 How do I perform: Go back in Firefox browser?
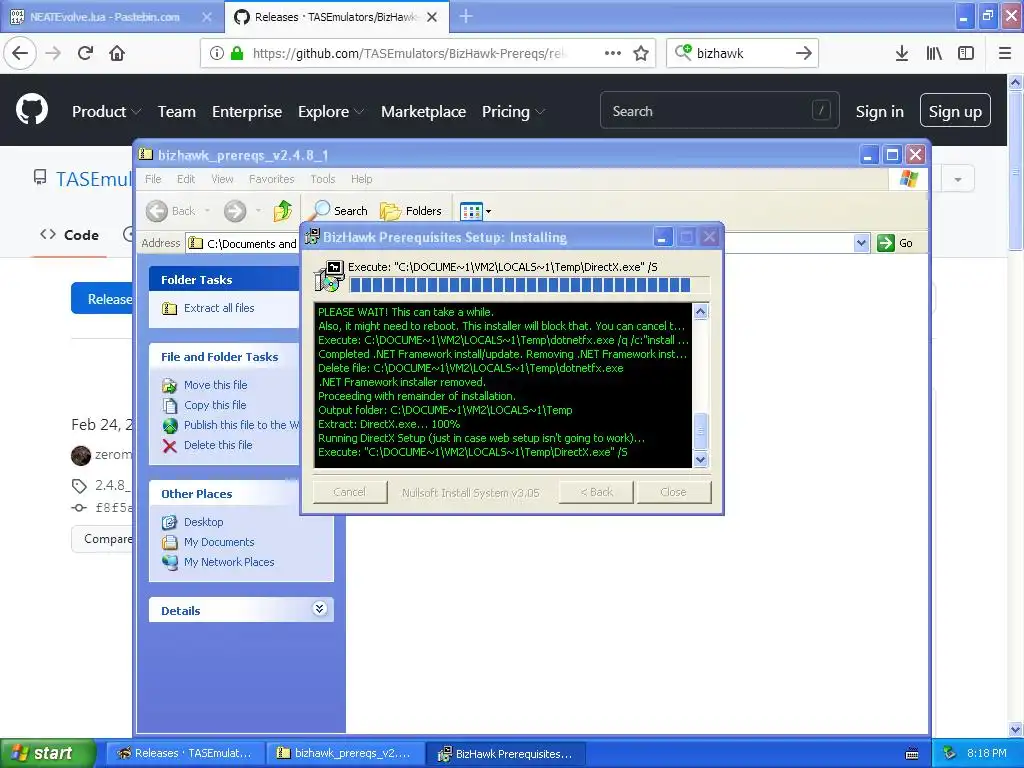point(20,53)
